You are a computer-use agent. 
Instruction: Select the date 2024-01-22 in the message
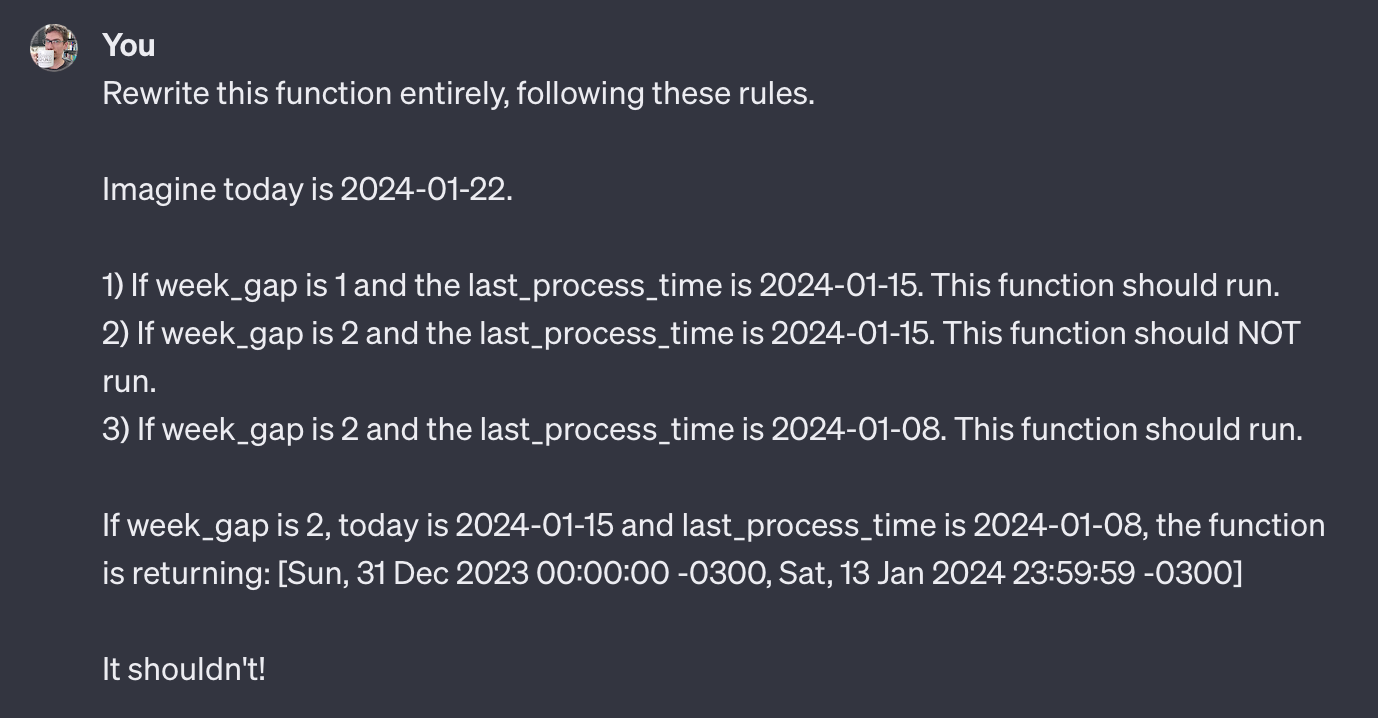pos(426,189)
